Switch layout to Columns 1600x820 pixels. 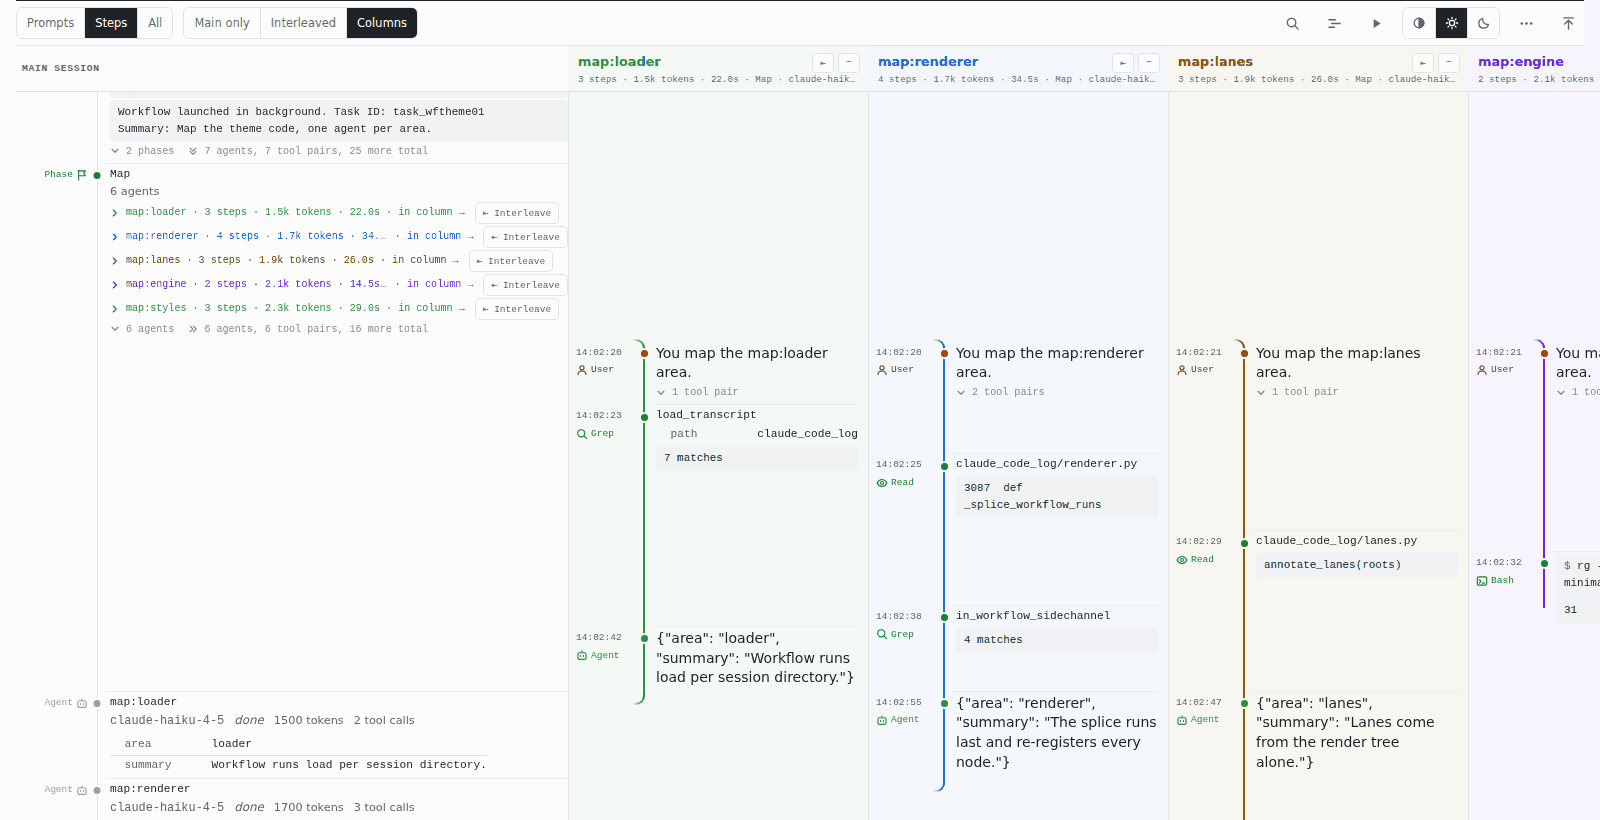click(382, 23)
